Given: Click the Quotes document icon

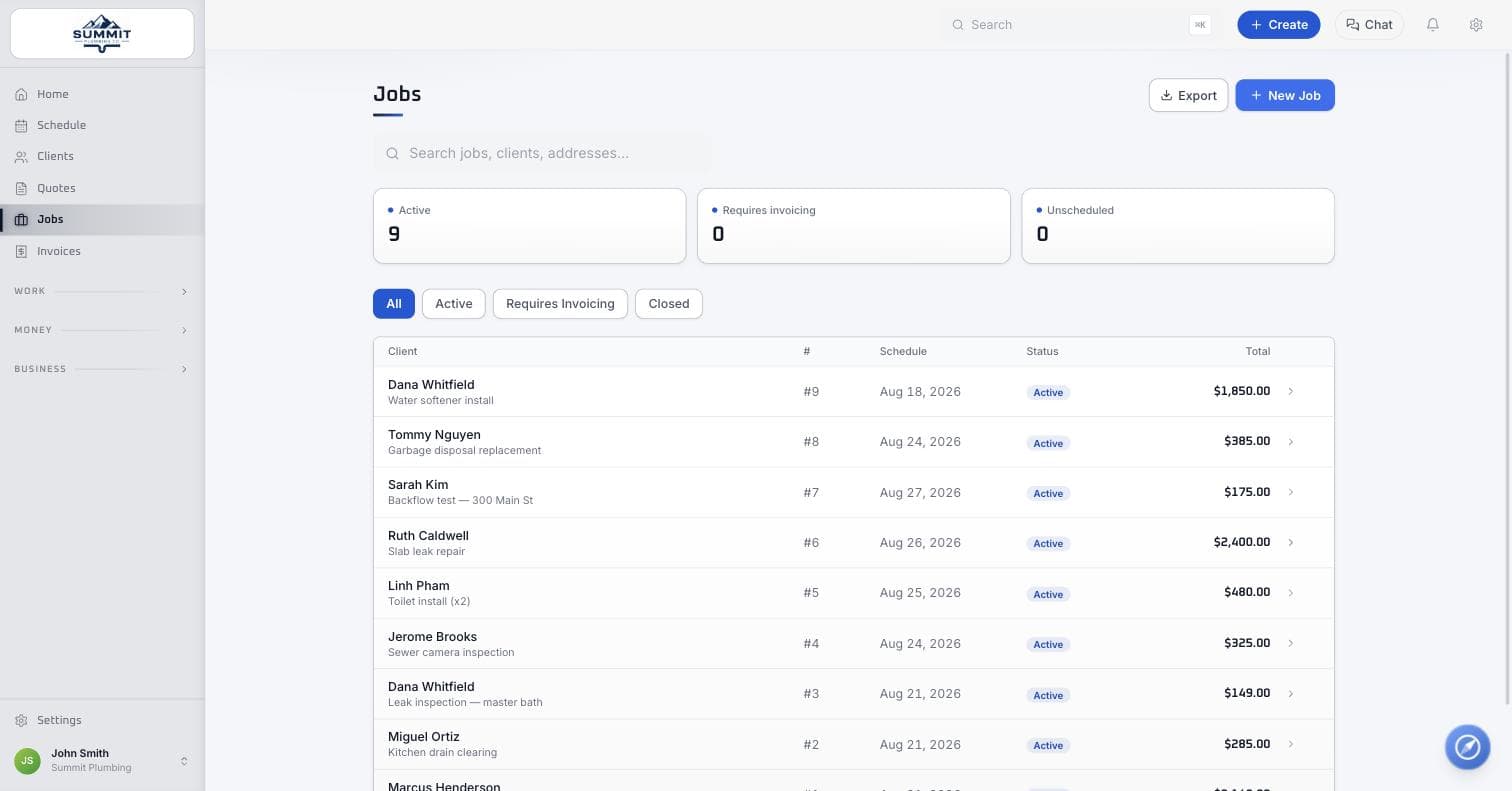Looking at the screenshot, I should pyautogui.click(x=21, y=188).
